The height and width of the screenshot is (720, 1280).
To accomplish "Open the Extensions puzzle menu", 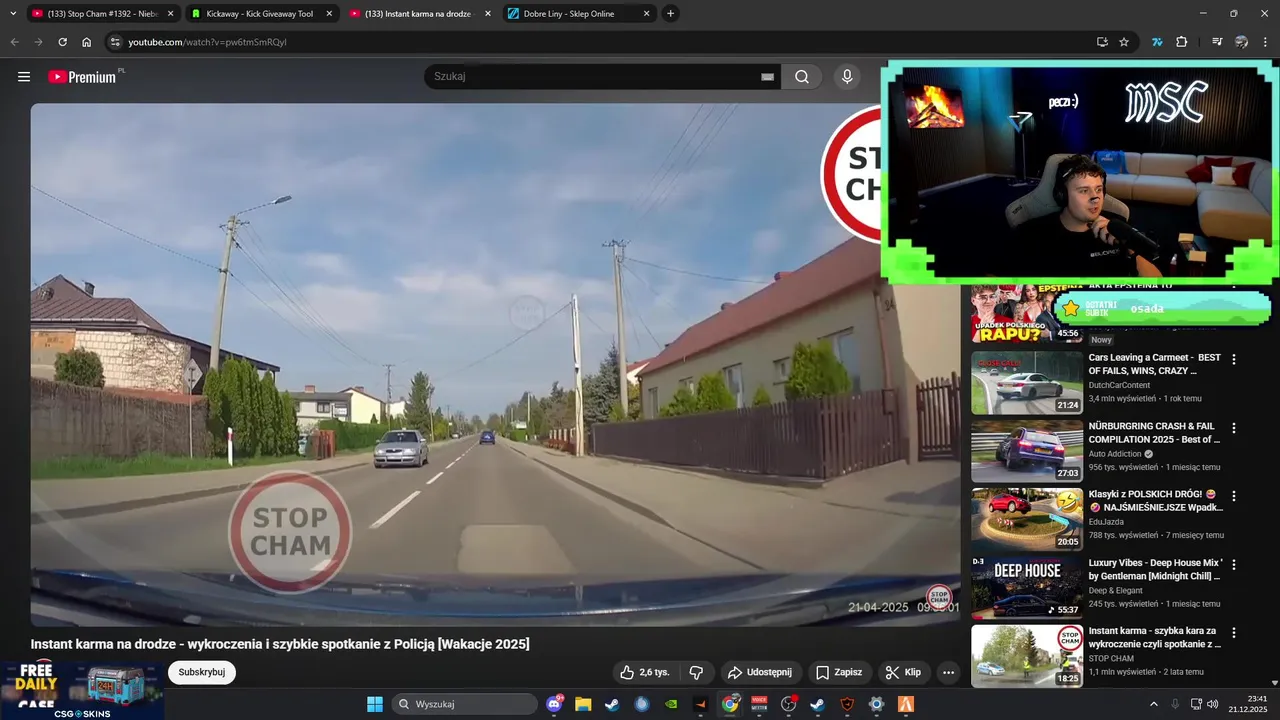I will (x=1181, y=42).
